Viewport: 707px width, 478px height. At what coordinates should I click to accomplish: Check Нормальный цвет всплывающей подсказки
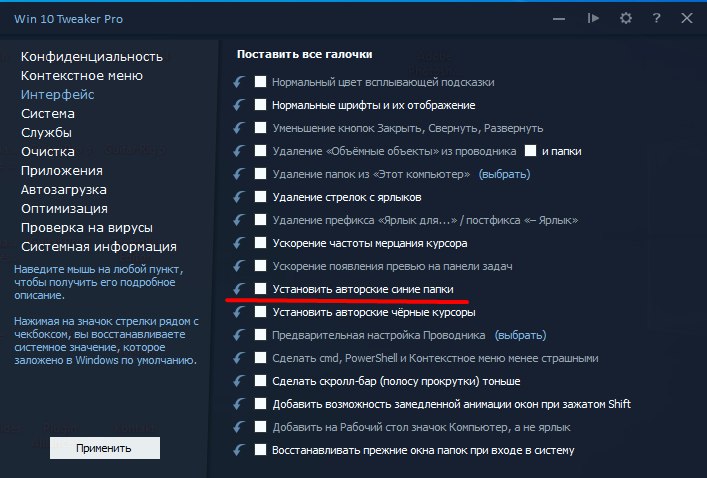click(x=260, y=81)
